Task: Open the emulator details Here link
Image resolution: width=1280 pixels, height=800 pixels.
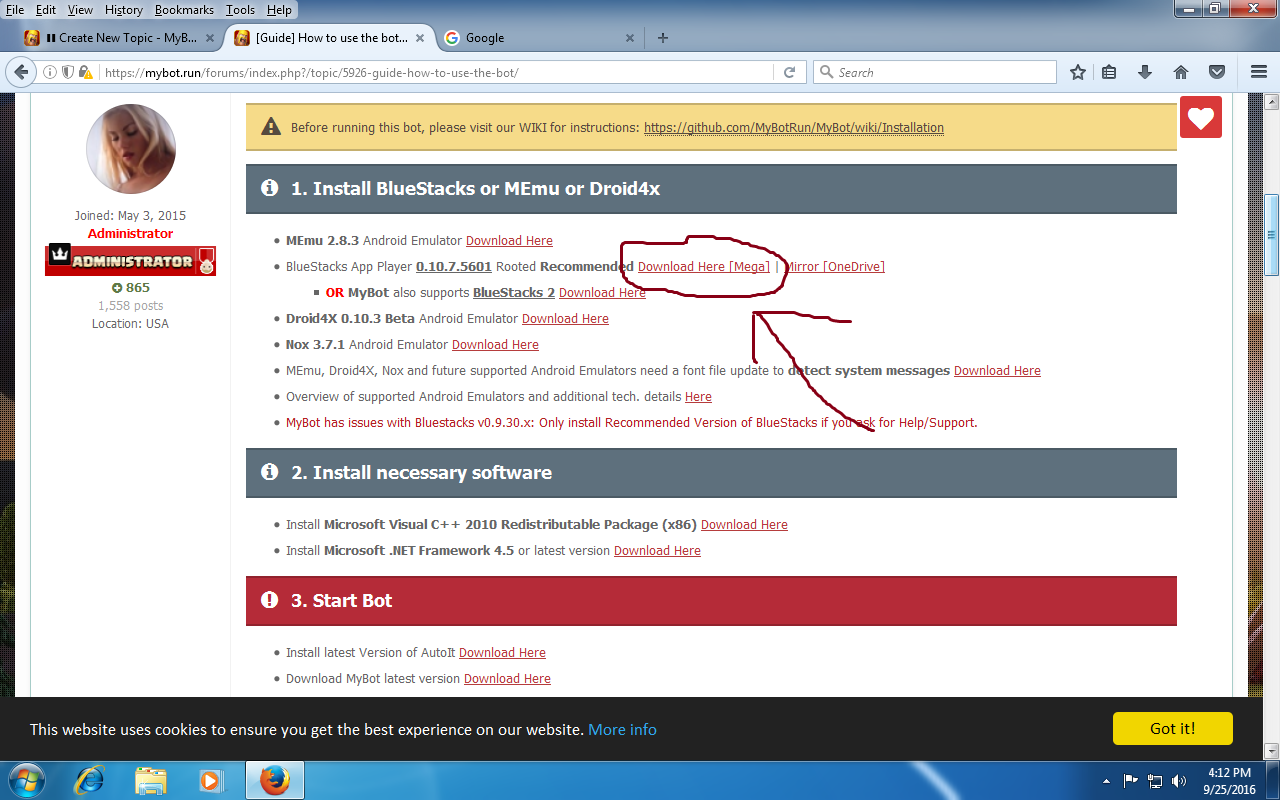Action: pyautogui.click(x=698, y=397)
